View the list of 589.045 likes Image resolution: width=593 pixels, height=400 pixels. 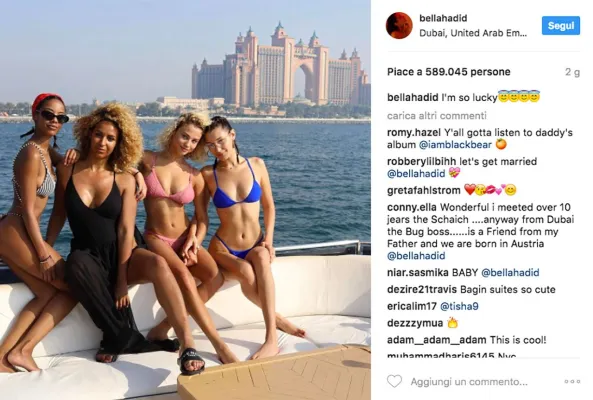point(449,72)
